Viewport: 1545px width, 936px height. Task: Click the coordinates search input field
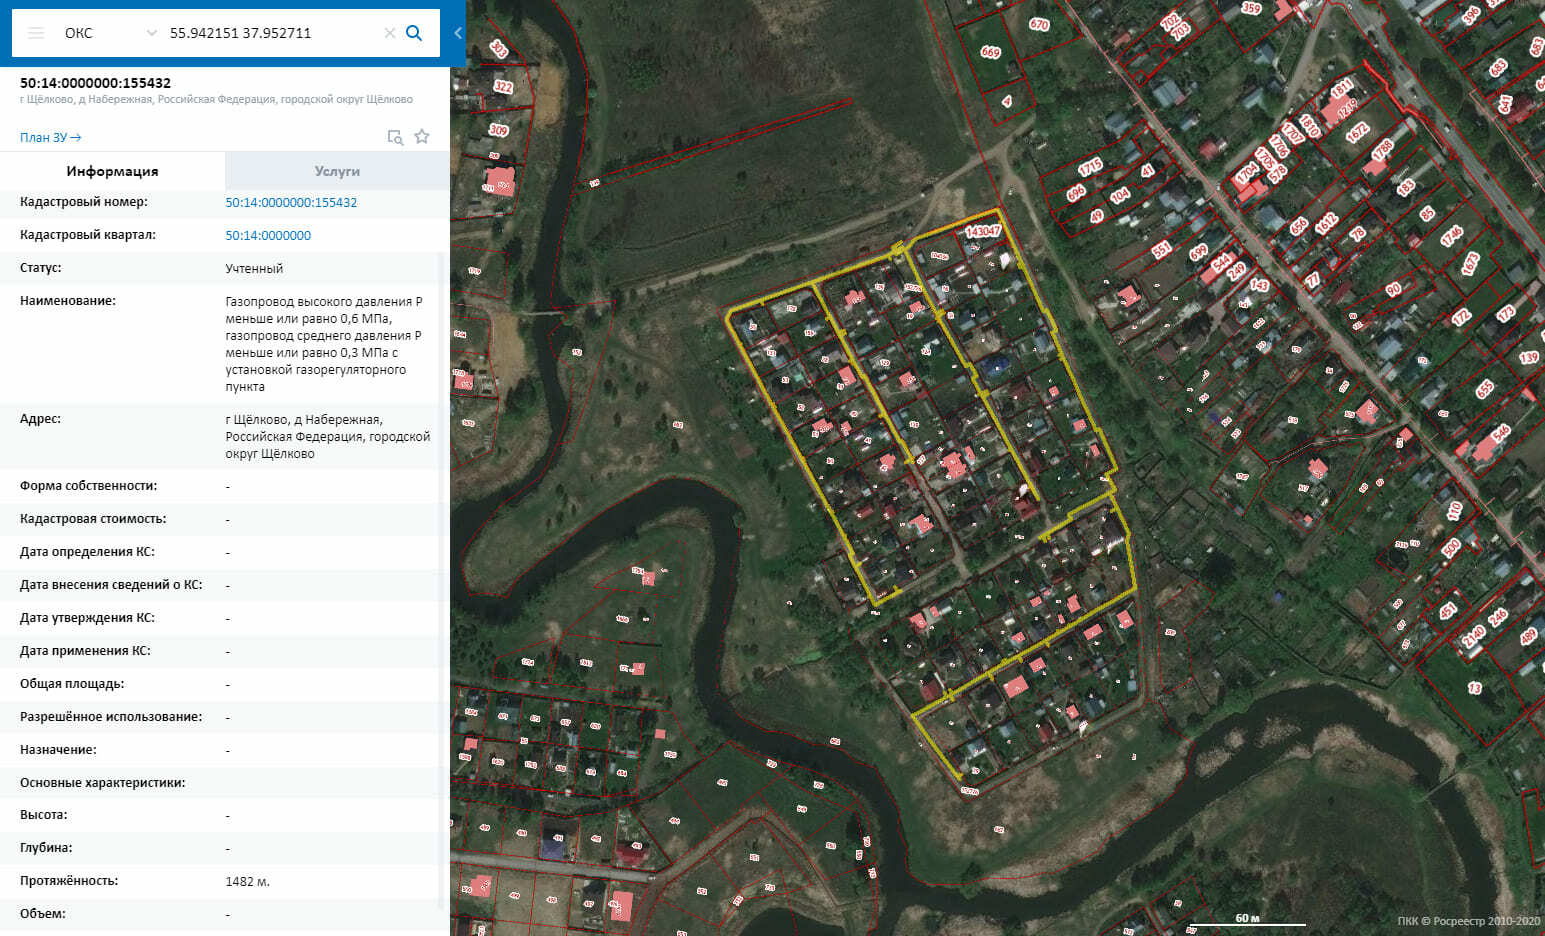[x=272, y=33]
